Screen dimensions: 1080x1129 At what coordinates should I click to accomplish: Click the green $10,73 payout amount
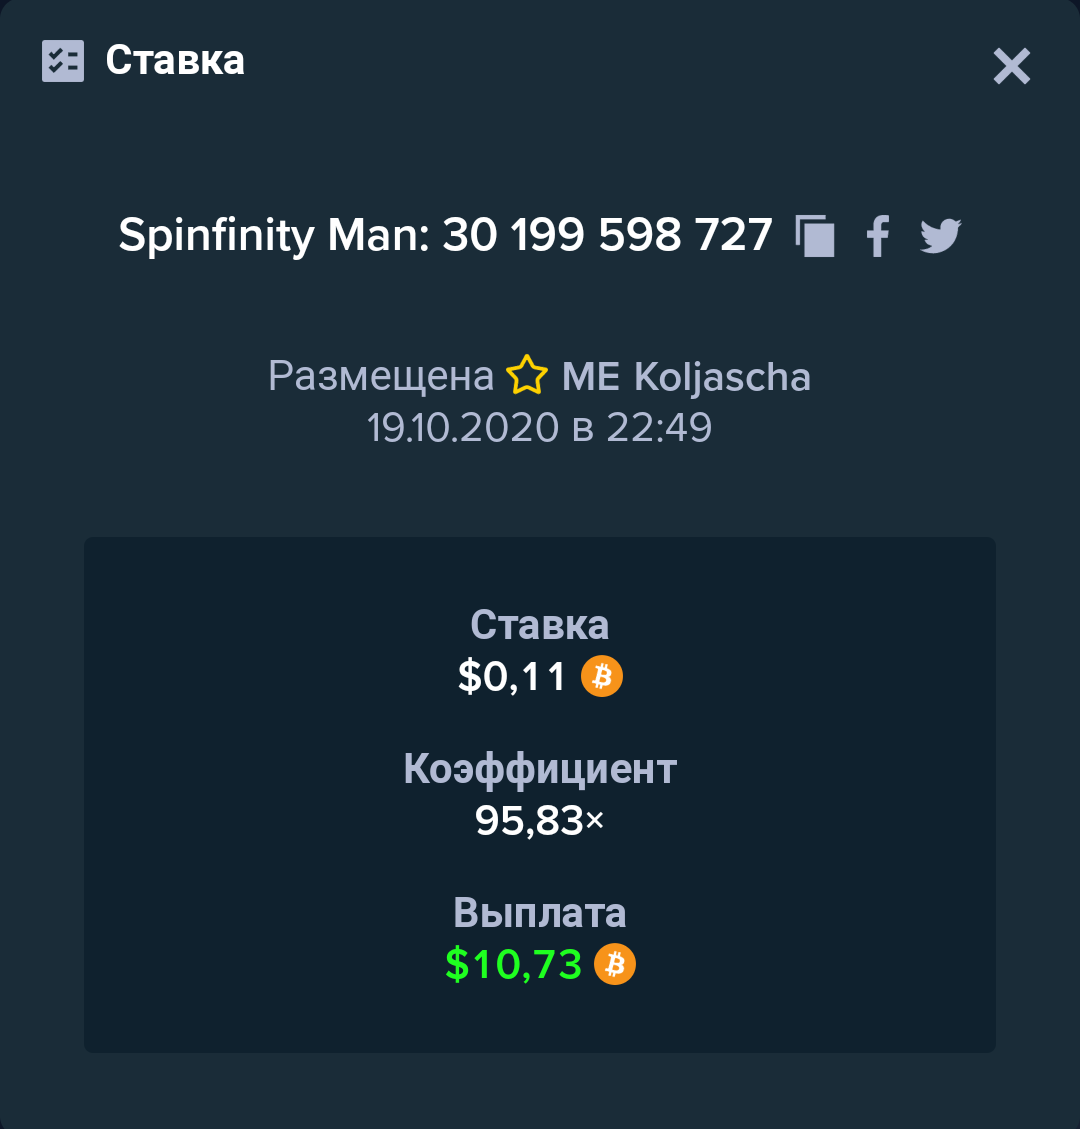pos(513,965)
